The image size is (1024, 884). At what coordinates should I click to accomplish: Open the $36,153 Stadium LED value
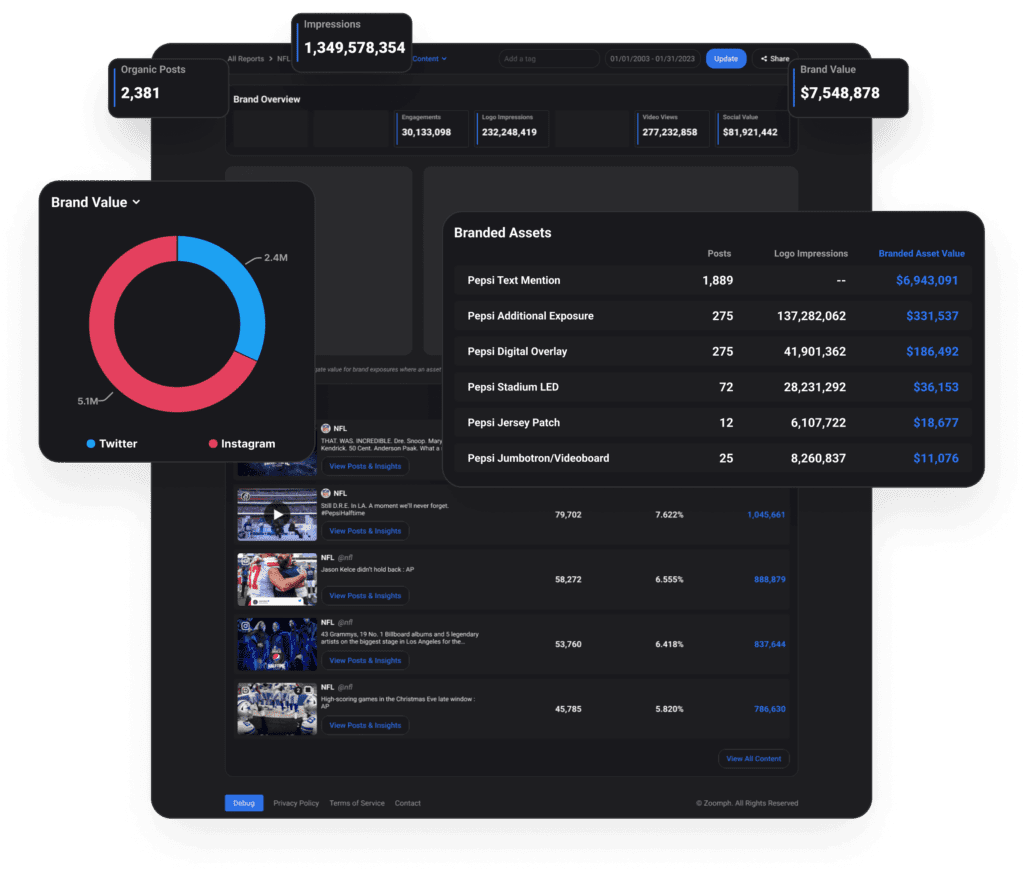936,387
